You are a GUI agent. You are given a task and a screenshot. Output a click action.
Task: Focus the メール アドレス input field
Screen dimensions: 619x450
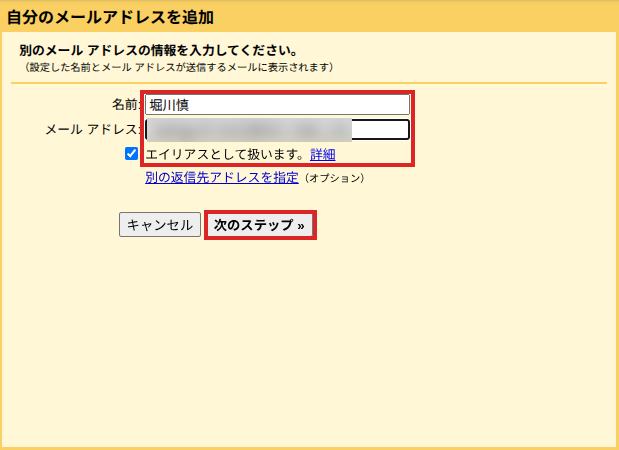278,130
